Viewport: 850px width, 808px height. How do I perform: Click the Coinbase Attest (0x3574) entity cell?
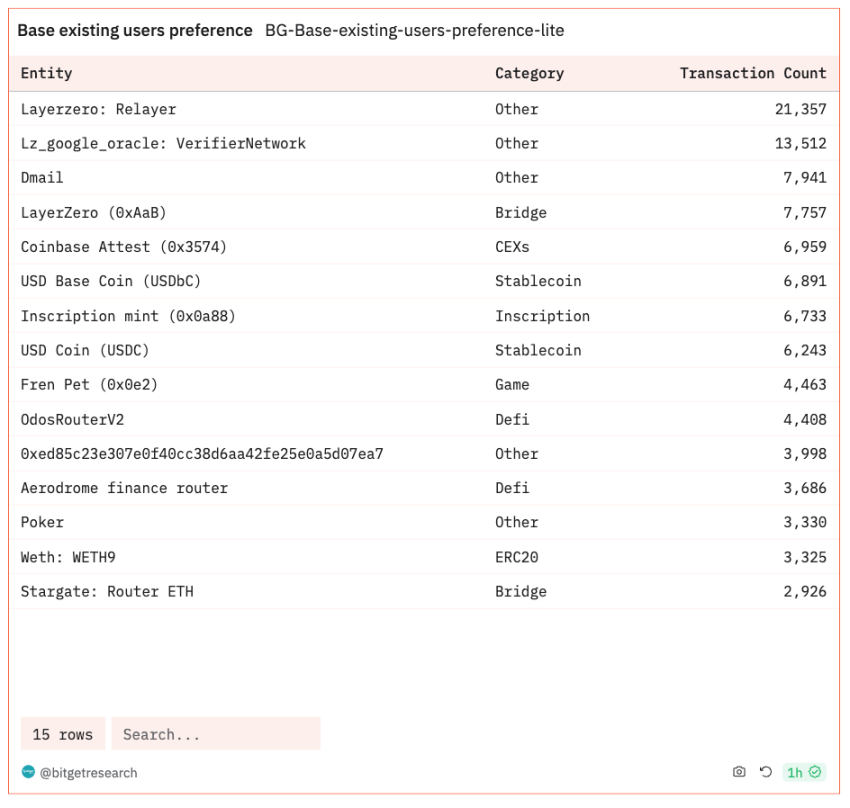115,247
